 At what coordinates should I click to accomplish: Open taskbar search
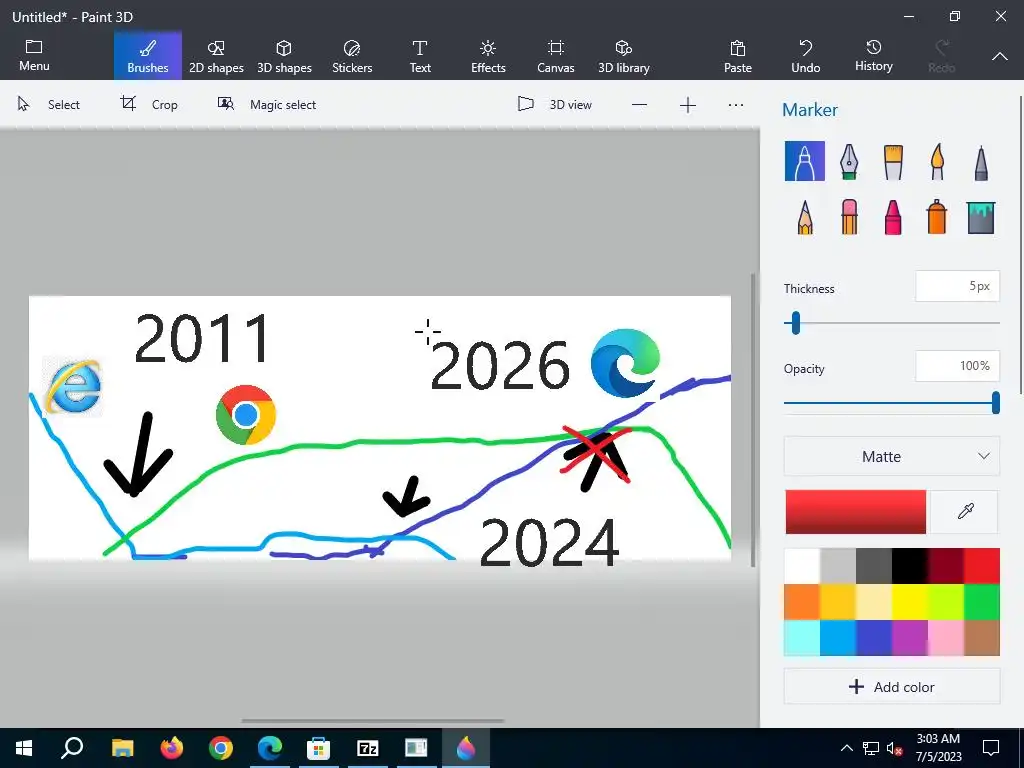[x=72, y=748]
